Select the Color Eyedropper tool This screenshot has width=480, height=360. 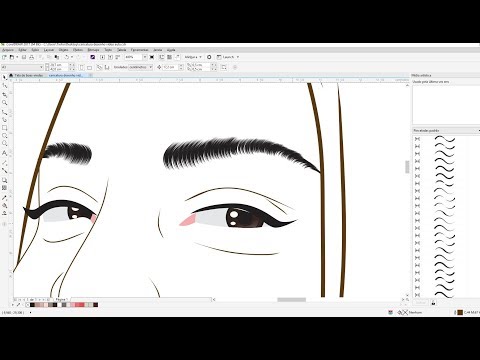[5, 197]
